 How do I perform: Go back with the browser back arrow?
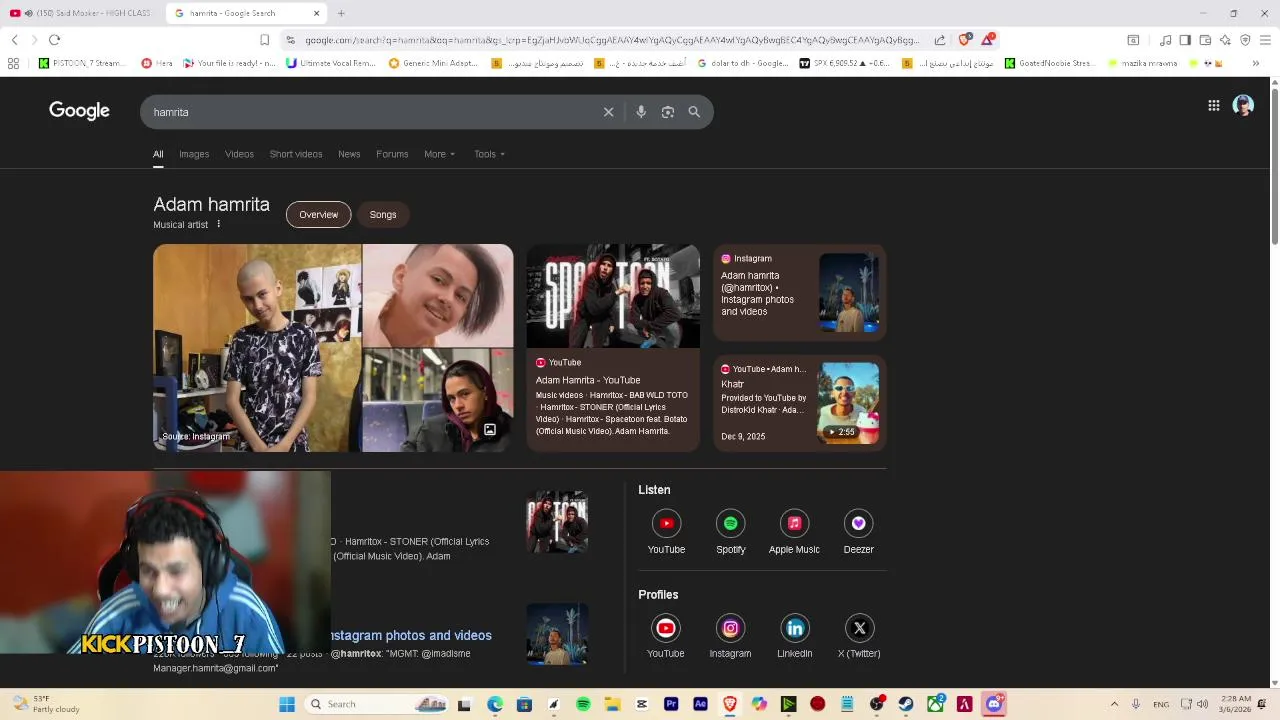point(14,40)
